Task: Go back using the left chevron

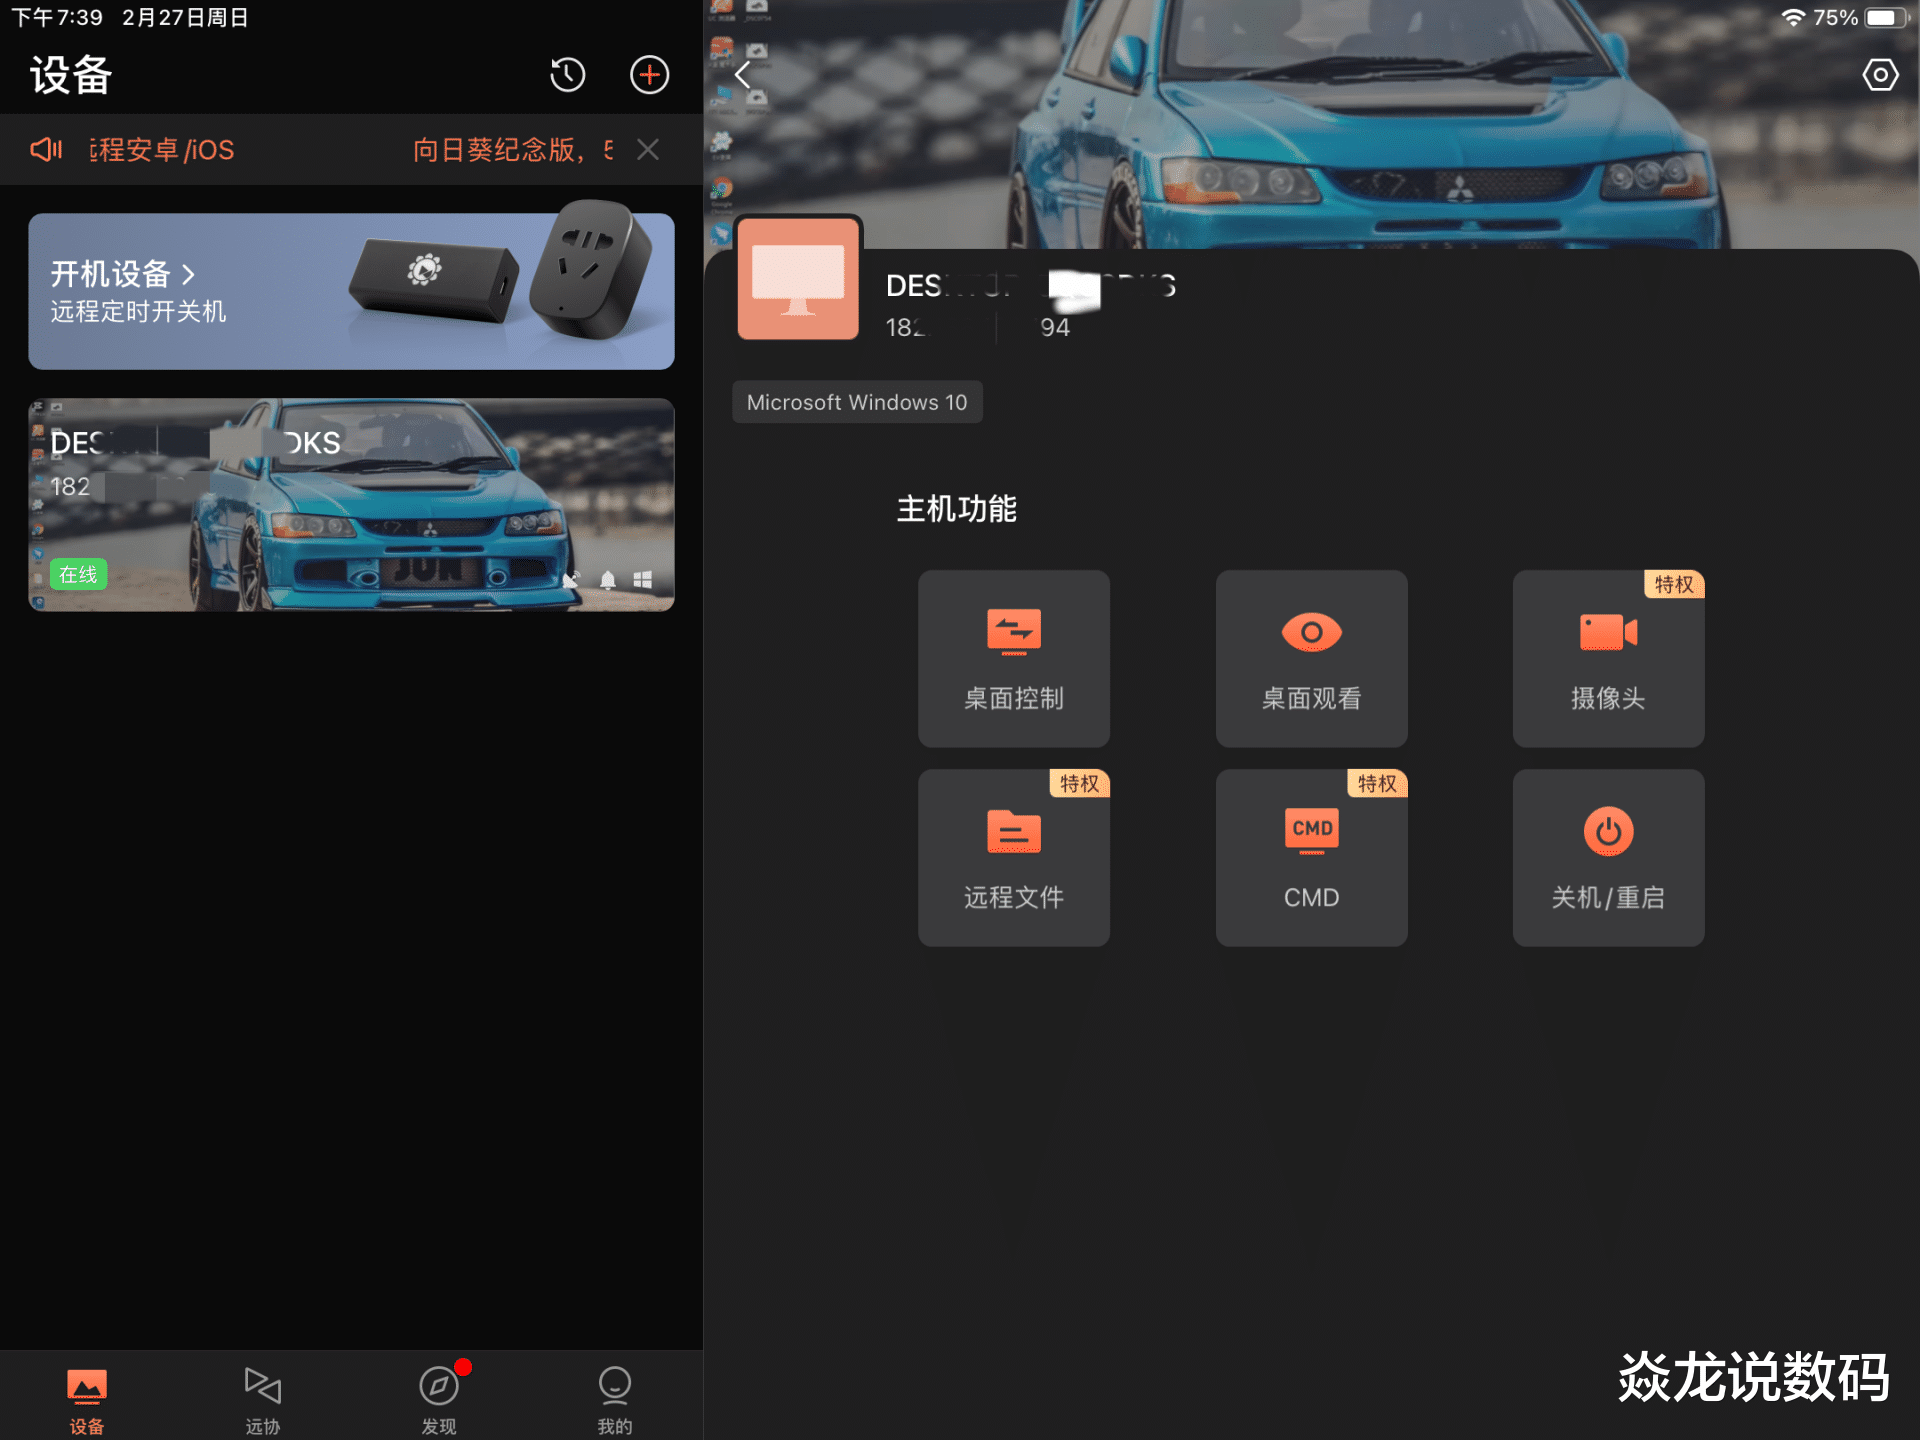Action: click(x=742, y=75)
